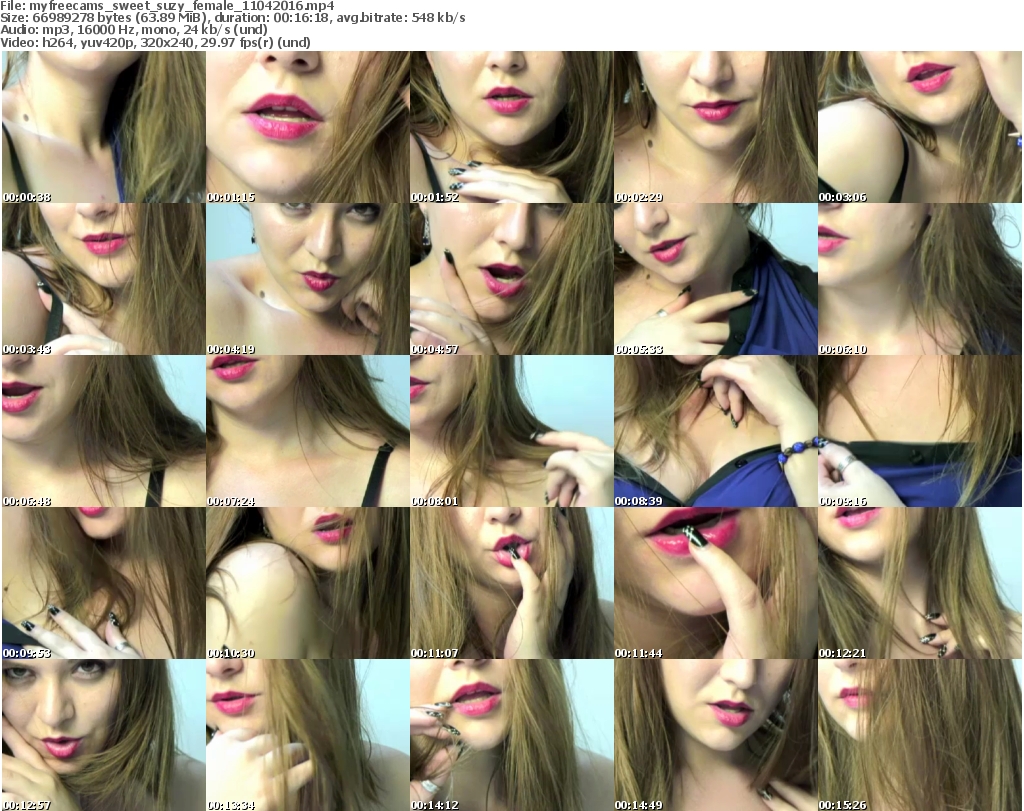Select the frame marked 00:01:15
This screenshot has height=811, width=1024.
pyautogui.click(x=308, y=127)
